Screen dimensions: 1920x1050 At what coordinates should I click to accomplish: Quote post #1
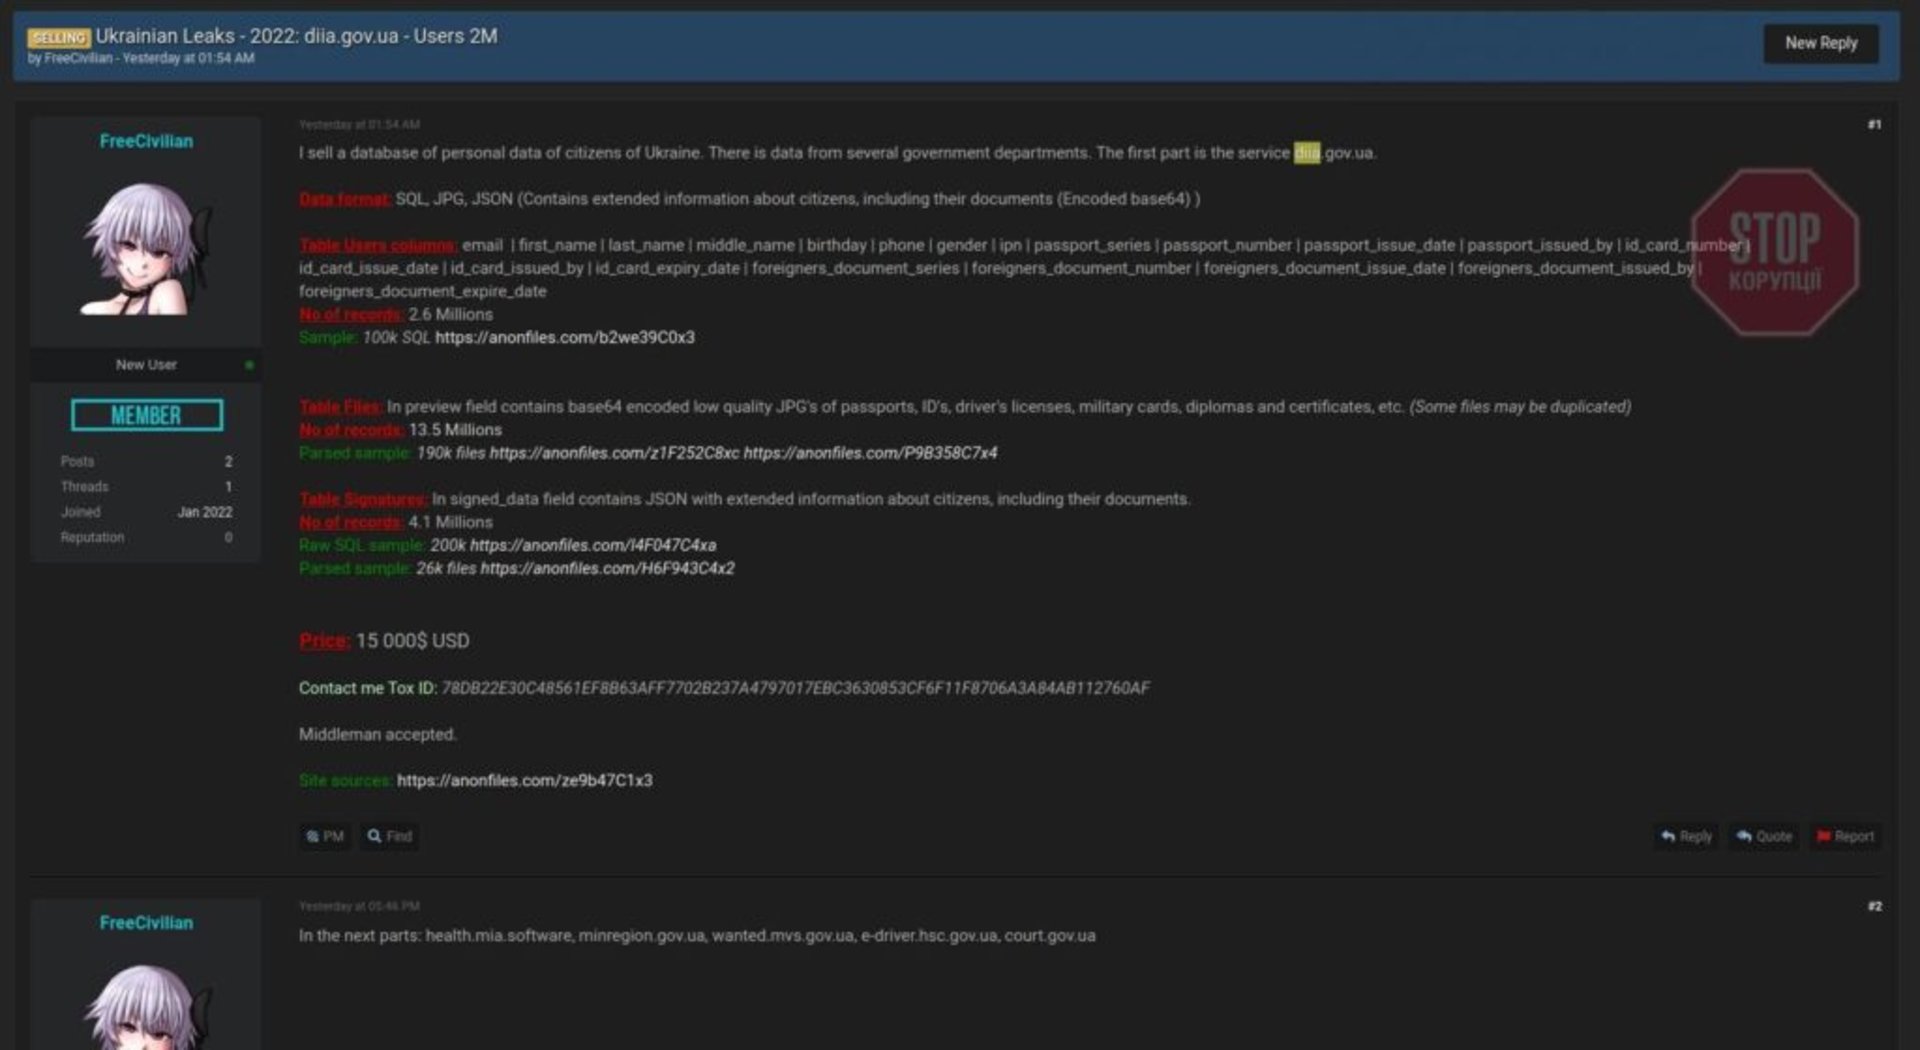1764,836
